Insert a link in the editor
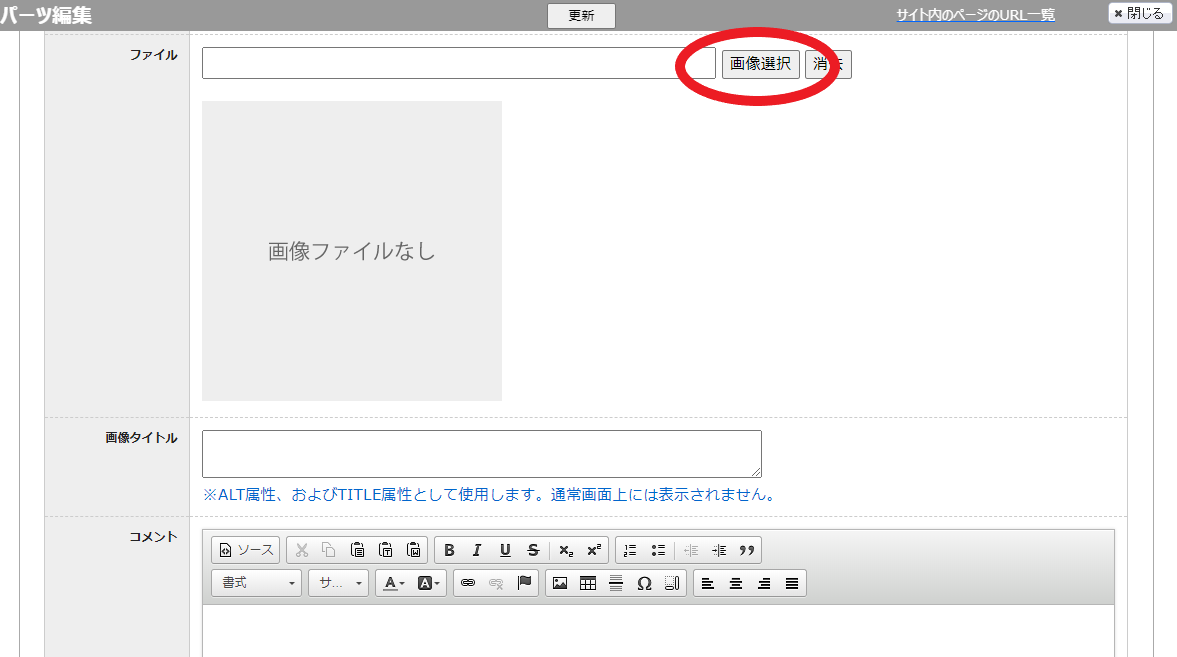Screen dimensions: 1177x657 point(468,583)
